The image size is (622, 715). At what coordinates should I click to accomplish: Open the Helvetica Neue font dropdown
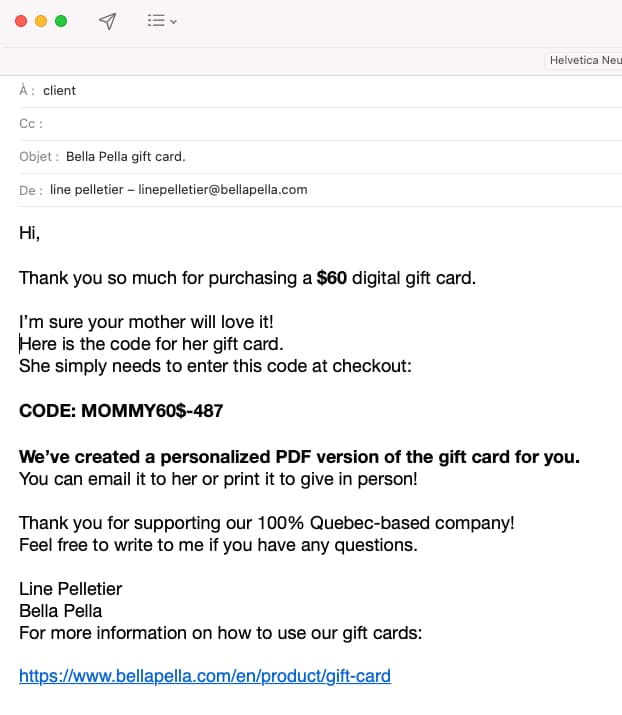click(x=584, y=60)
